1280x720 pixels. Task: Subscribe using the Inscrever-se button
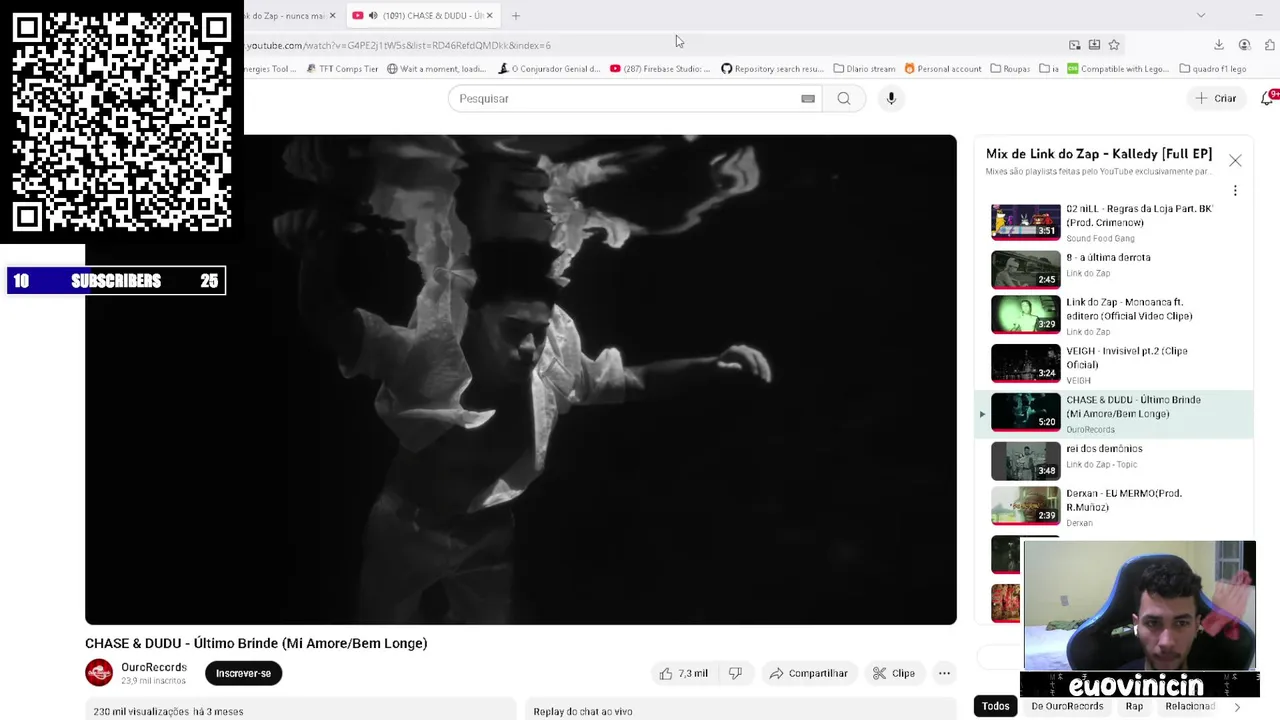click(x=243, y=673)
